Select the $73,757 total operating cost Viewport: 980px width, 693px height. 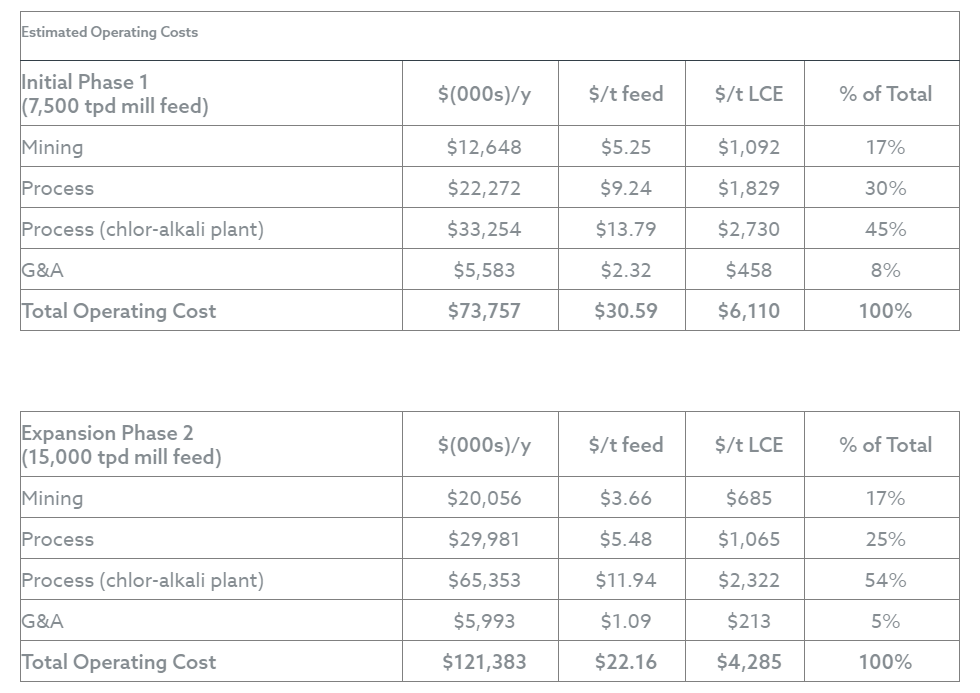pos(484,311)
